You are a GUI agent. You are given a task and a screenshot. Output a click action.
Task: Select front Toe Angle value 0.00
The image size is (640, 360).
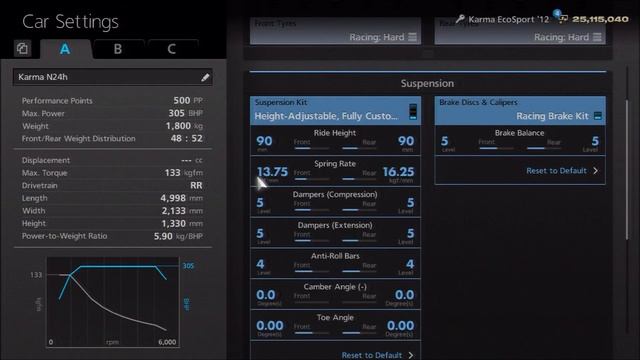pos(270,325)
